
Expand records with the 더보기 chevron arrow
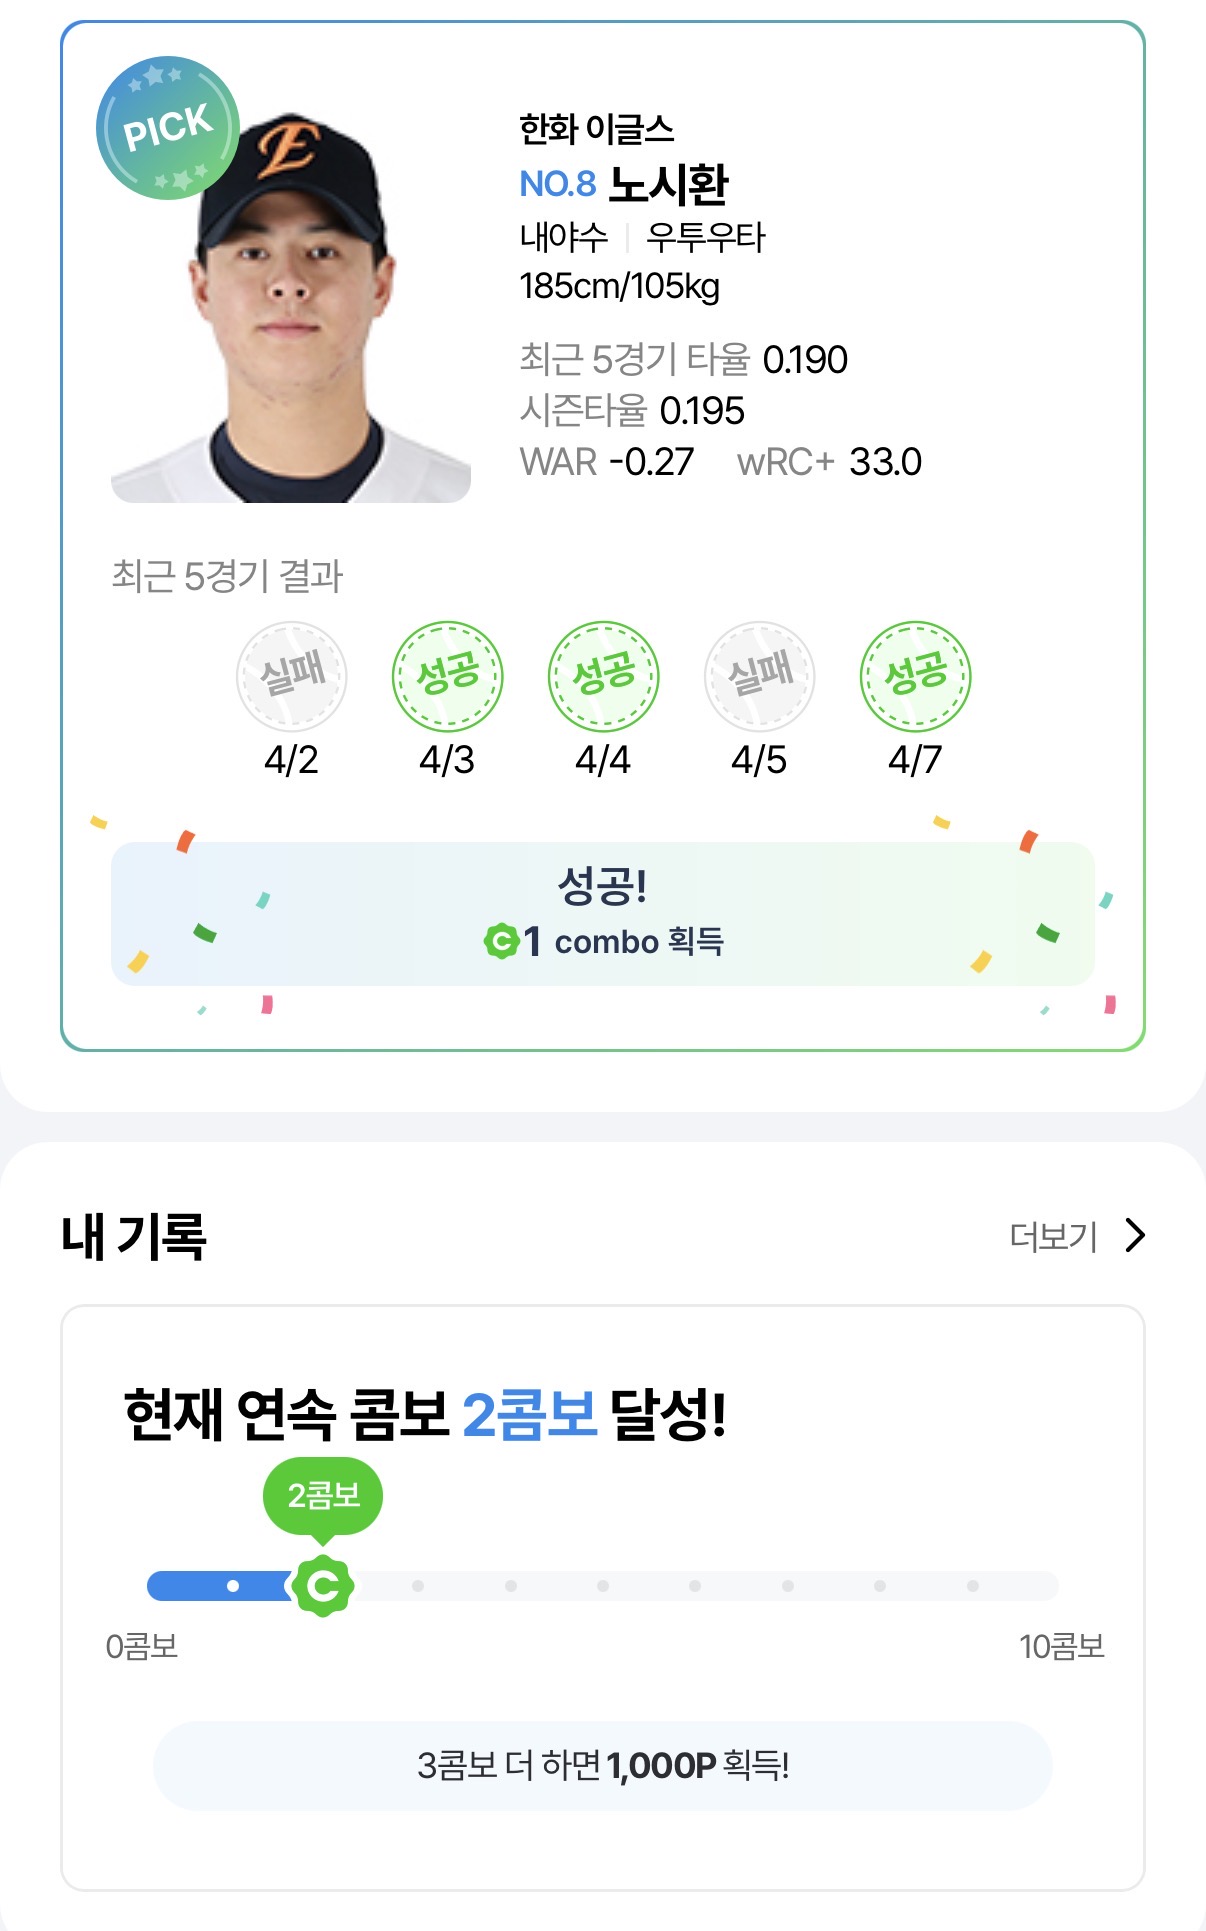click(x=1135, y=1236)
